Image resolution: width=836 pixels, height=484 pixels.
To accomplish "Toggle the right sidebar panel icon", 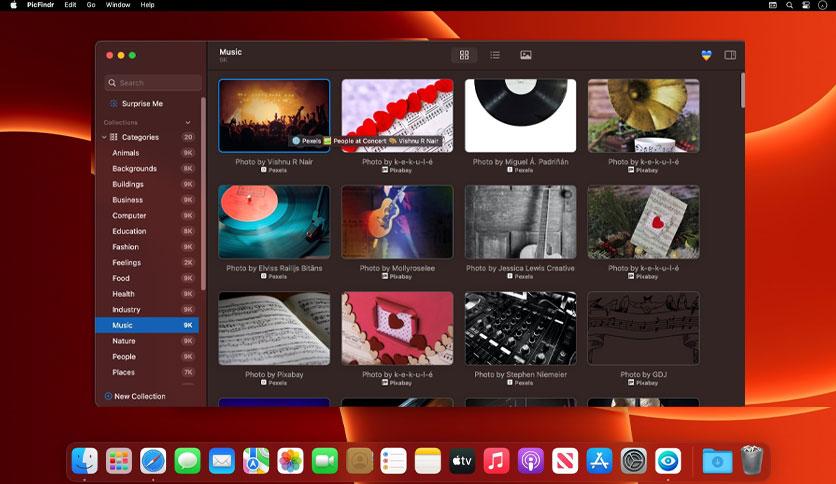I will point(730,55).
